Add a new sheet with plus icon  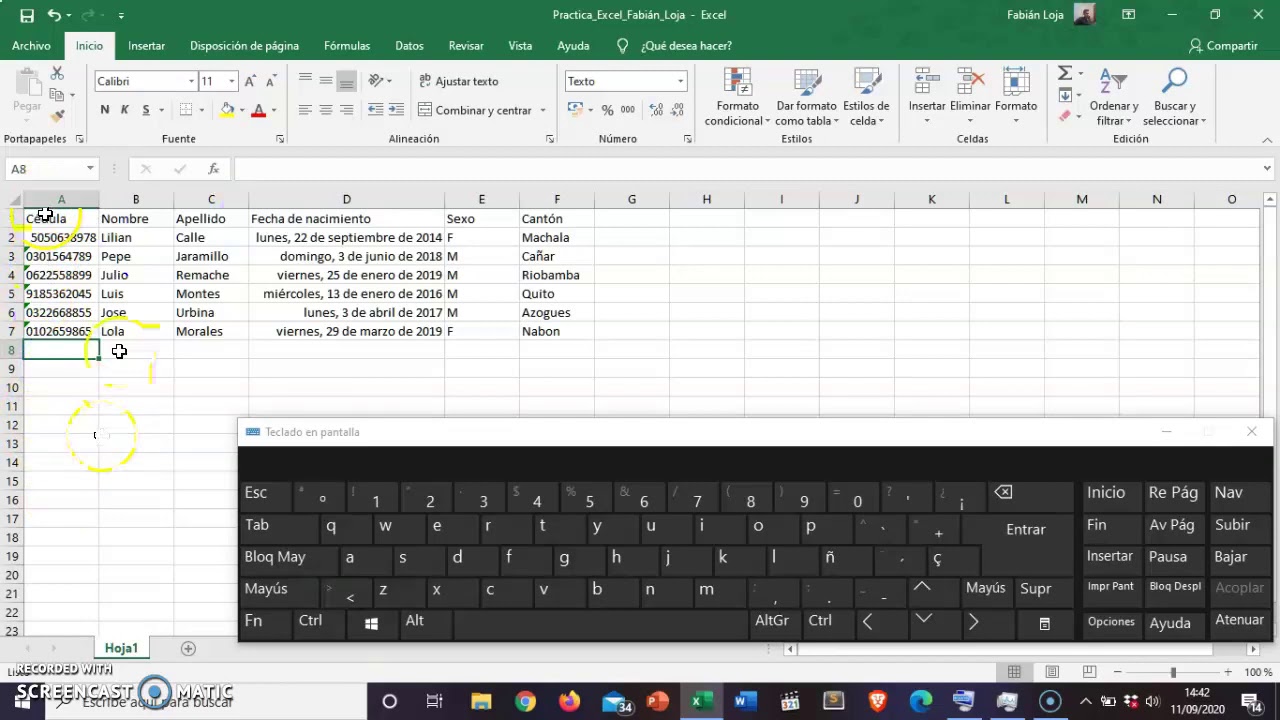[188, 649]
